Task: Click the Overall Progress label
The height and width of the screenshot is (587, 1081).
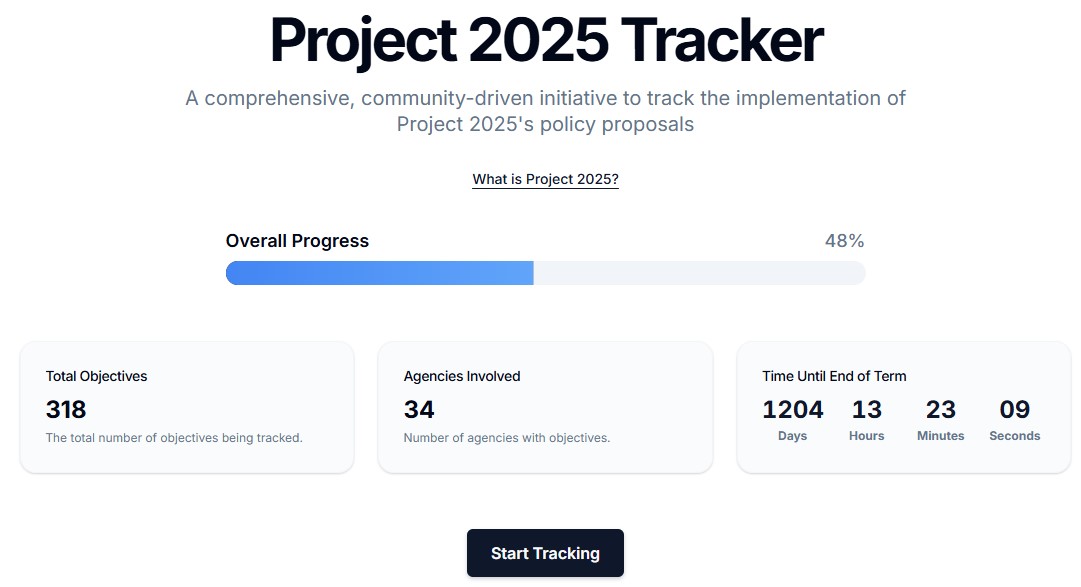Action: pyautogui.click(x=297, y=241)
